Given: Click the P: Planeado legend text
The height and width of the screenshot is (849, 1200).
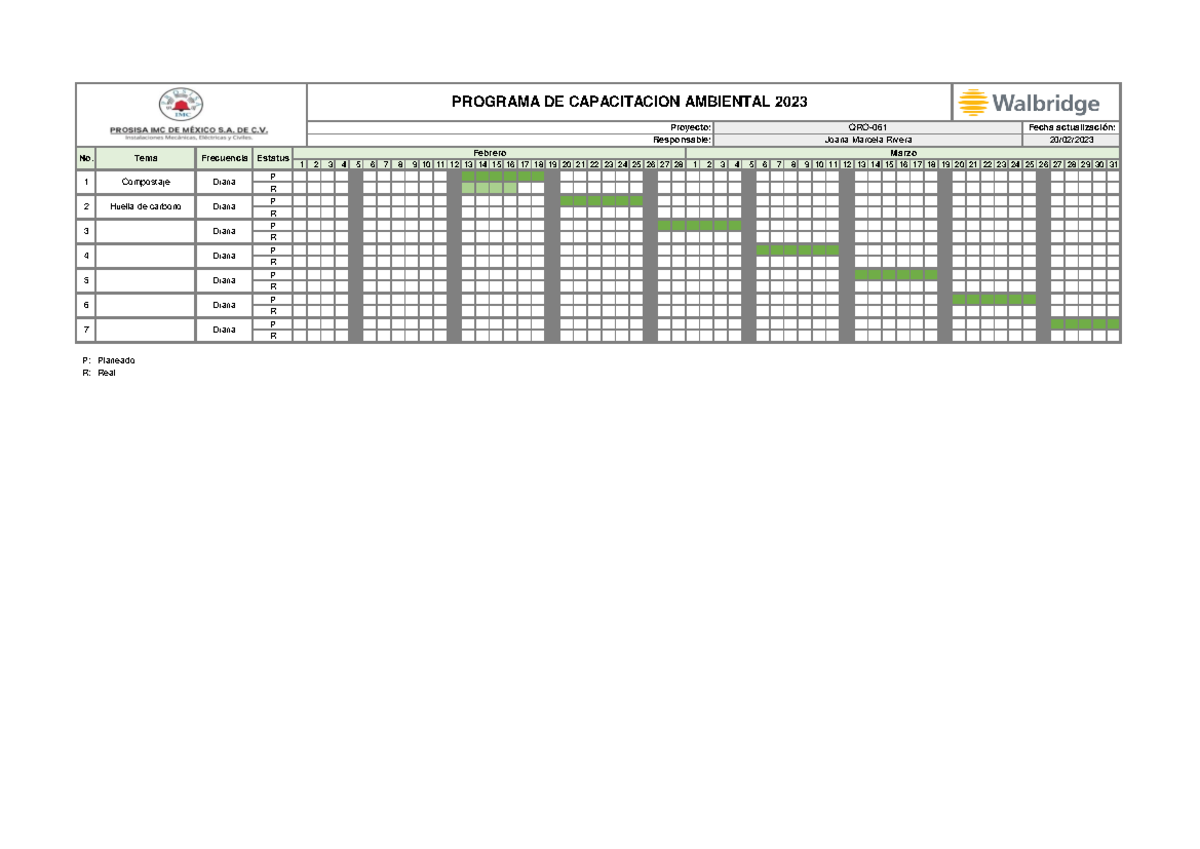Looking at the screenshot, I should [107, 361].
